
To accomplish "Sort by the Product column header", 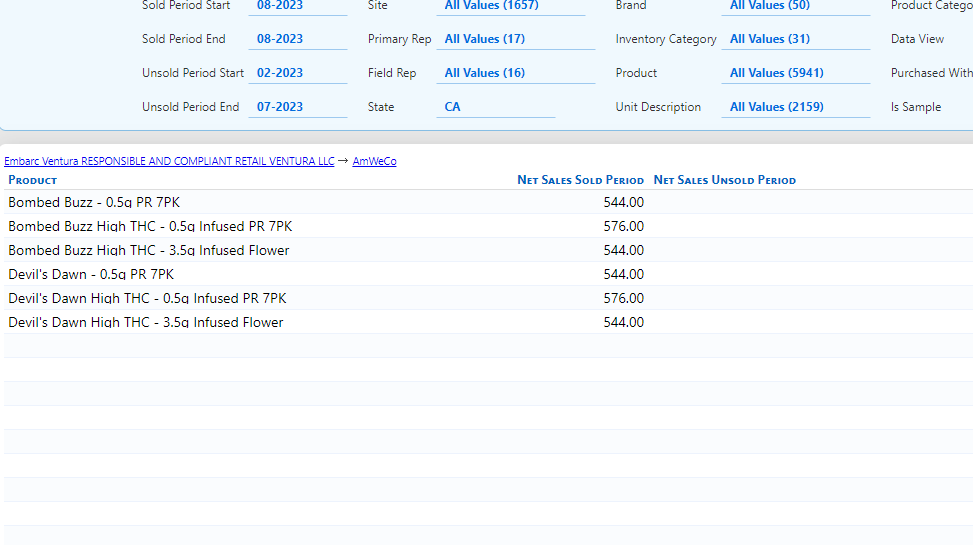I will pyautogui.click(x=33, y=180).
